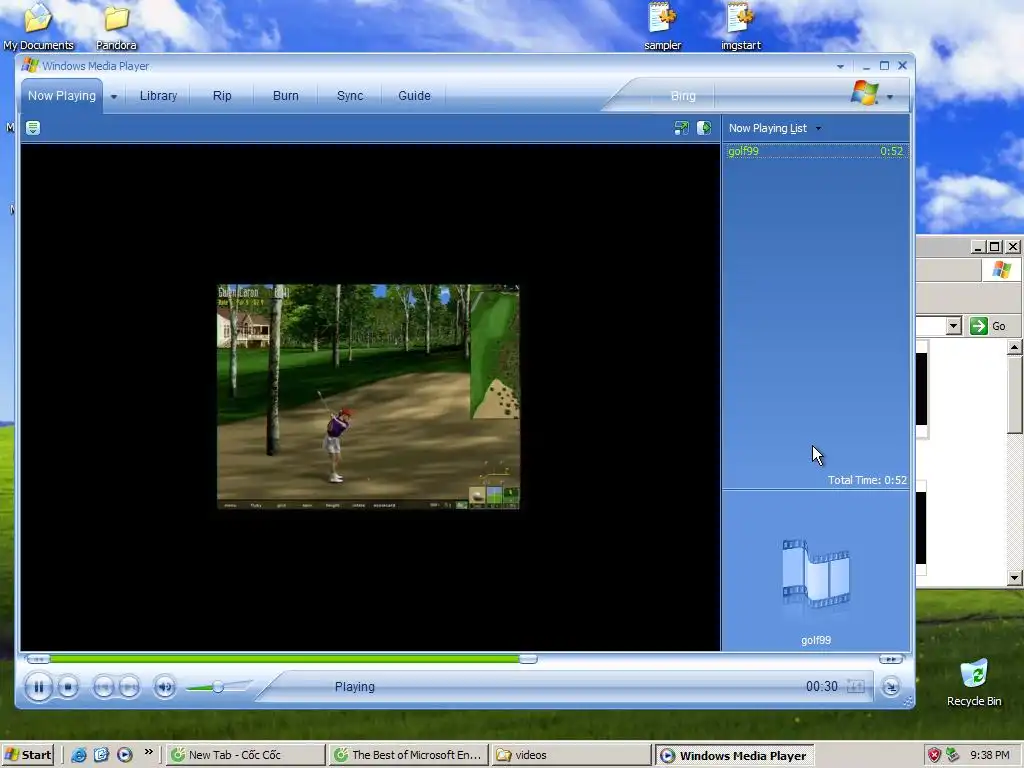Switch player to skin mode

tap(891, 686)
